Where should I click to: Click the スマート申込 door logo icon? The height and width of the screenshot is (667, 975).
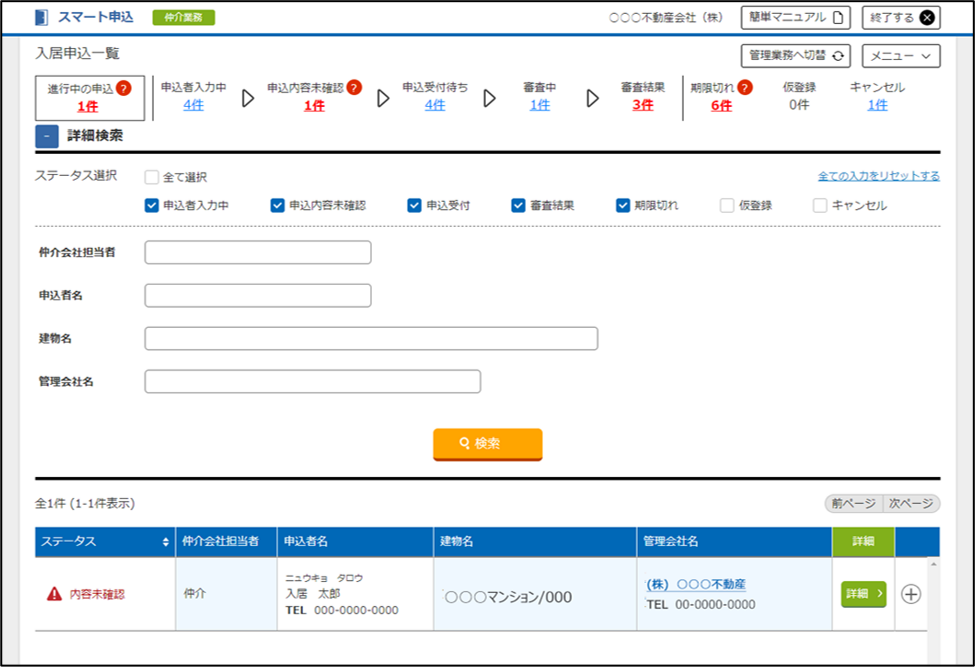42,17
